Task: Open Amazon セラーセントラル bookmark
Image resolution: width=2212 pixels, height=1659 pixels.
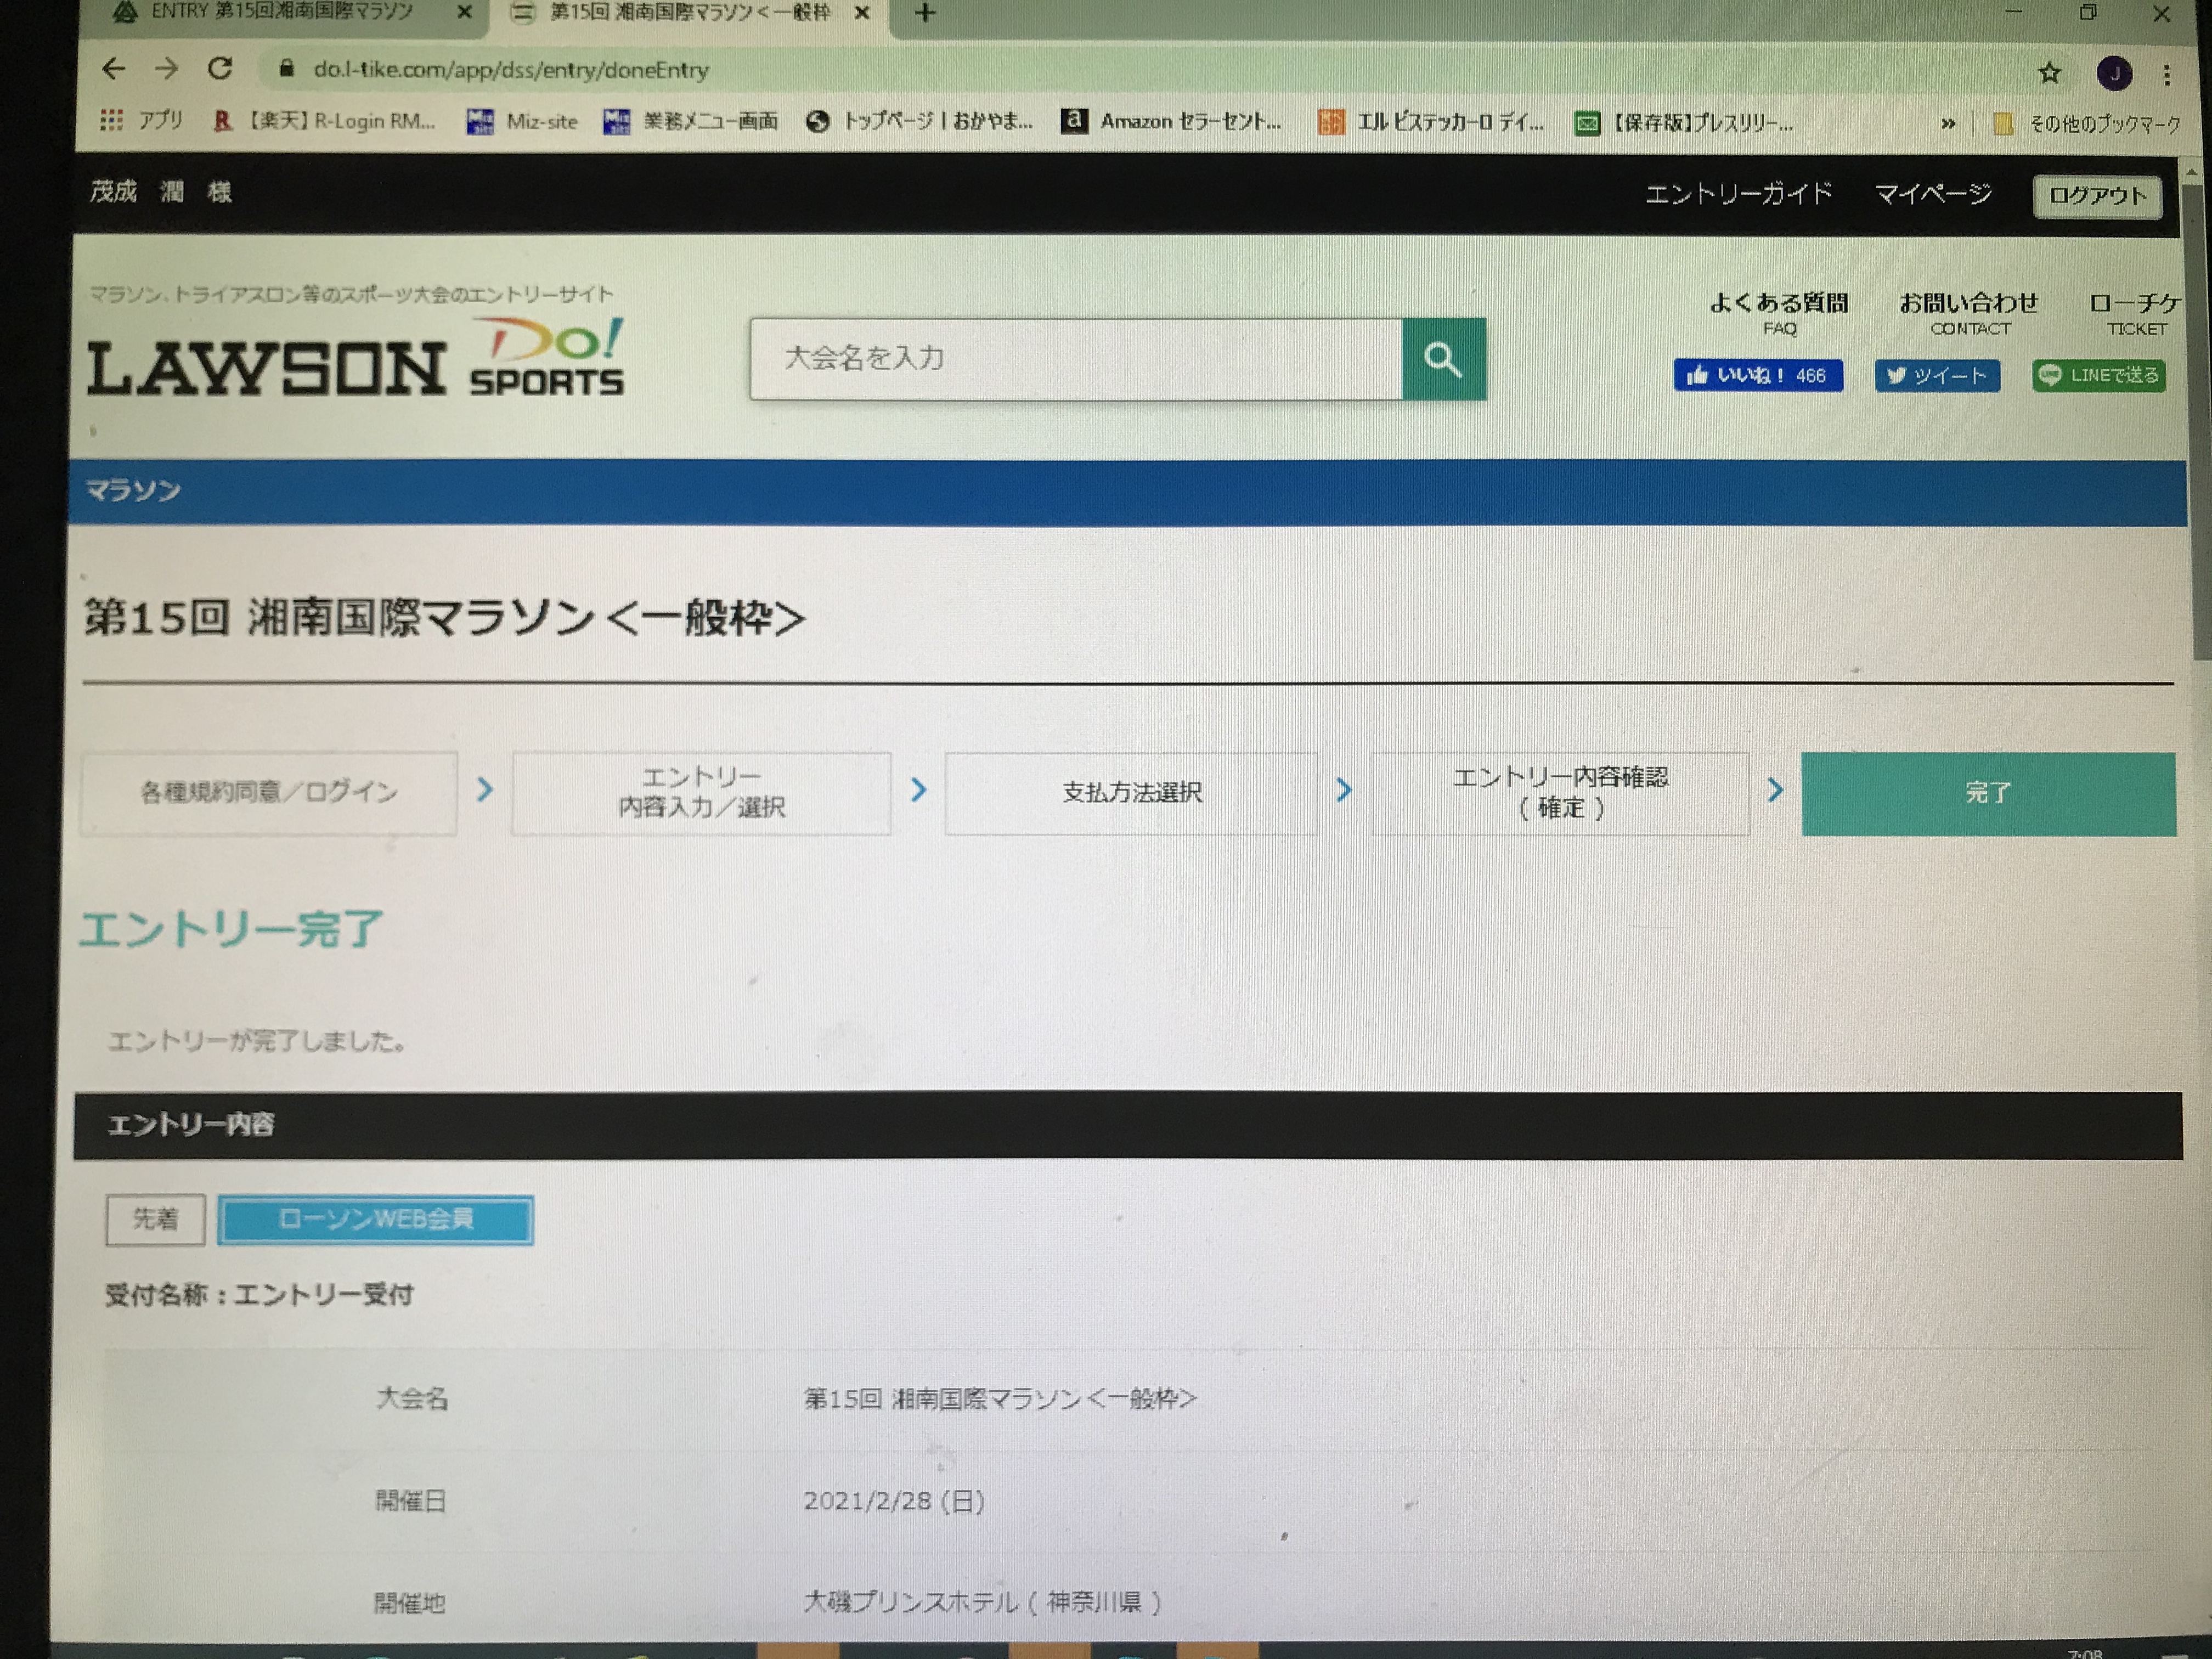Action: [x=1171, y=121]
